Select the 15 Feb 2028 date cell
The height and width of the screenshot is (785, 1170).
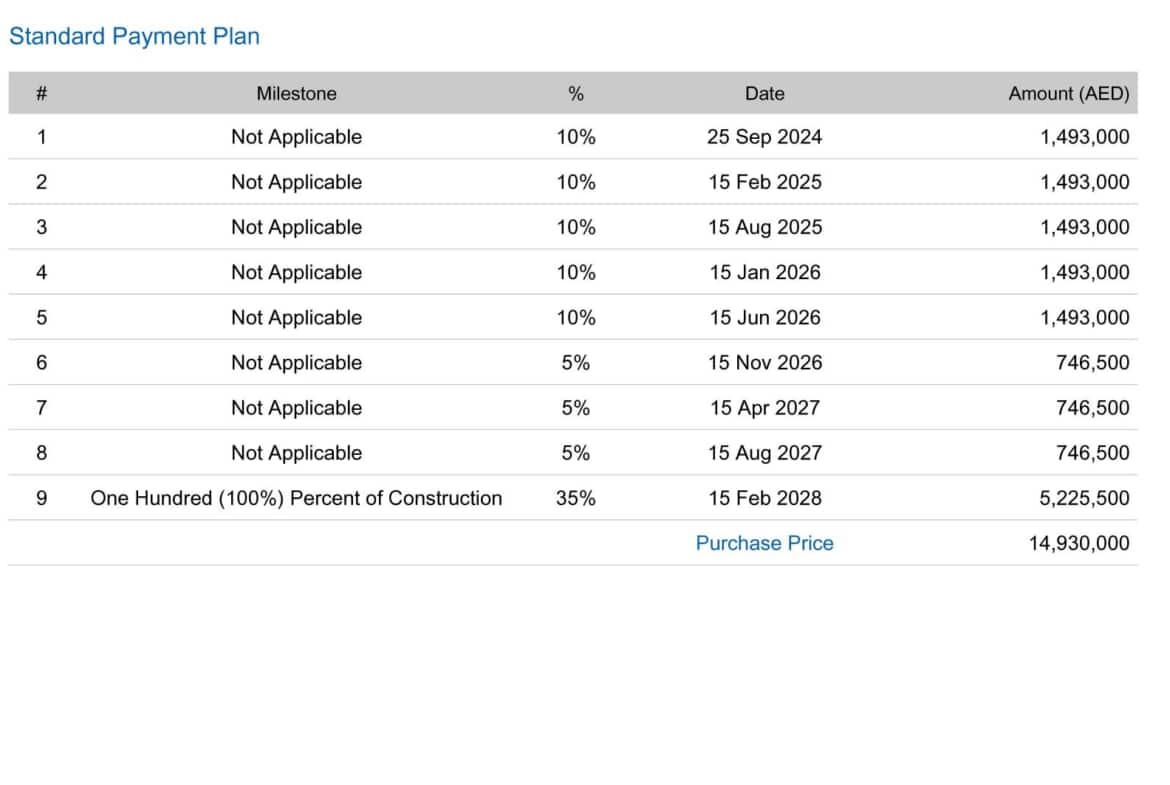[x=764, y=498]
